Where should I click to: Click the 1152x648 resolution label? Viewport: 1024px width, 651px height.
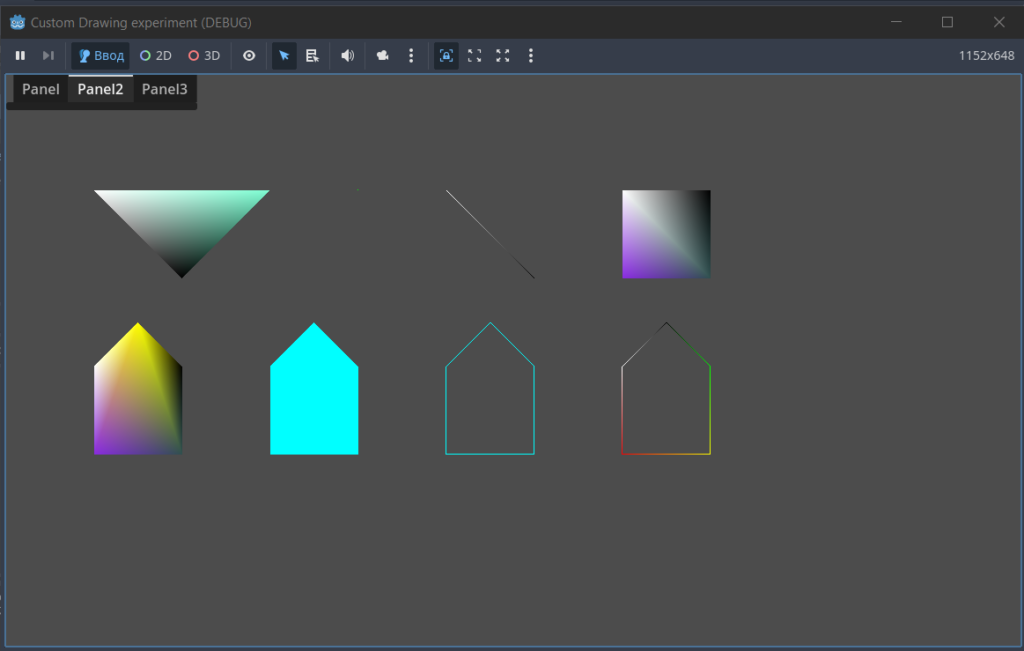[x=986, y=56]
